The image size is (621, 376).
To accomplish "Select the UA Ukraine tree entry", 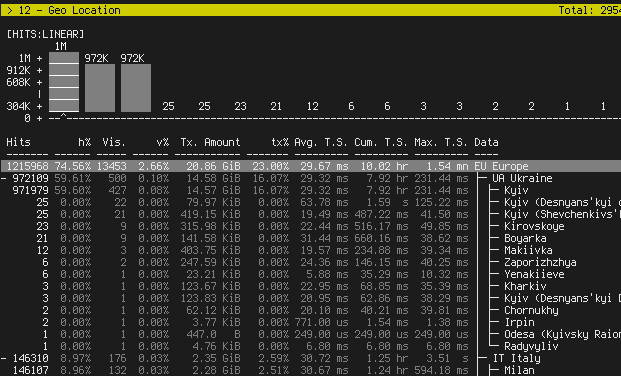I will (522, 178).
